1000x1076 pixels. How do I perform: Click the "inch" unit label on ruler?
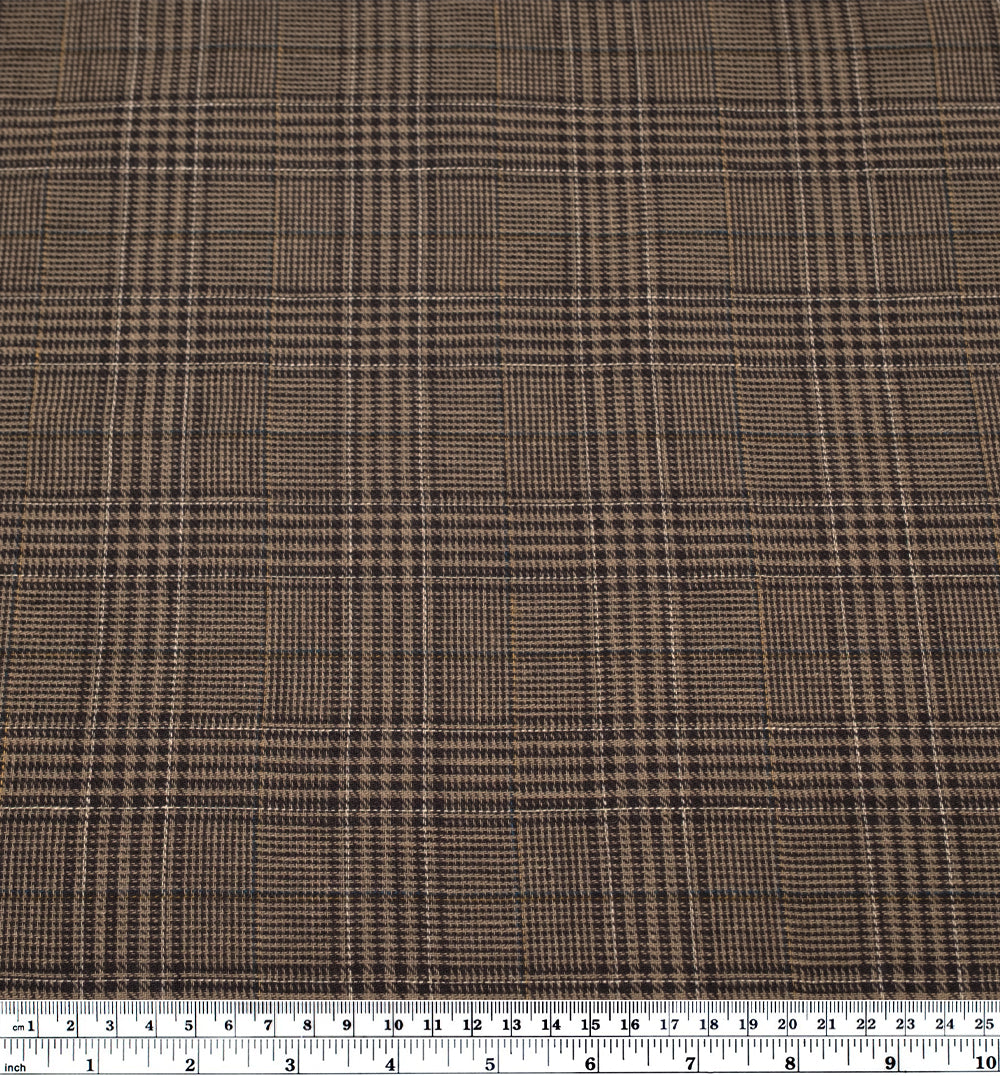point(15,1068)
